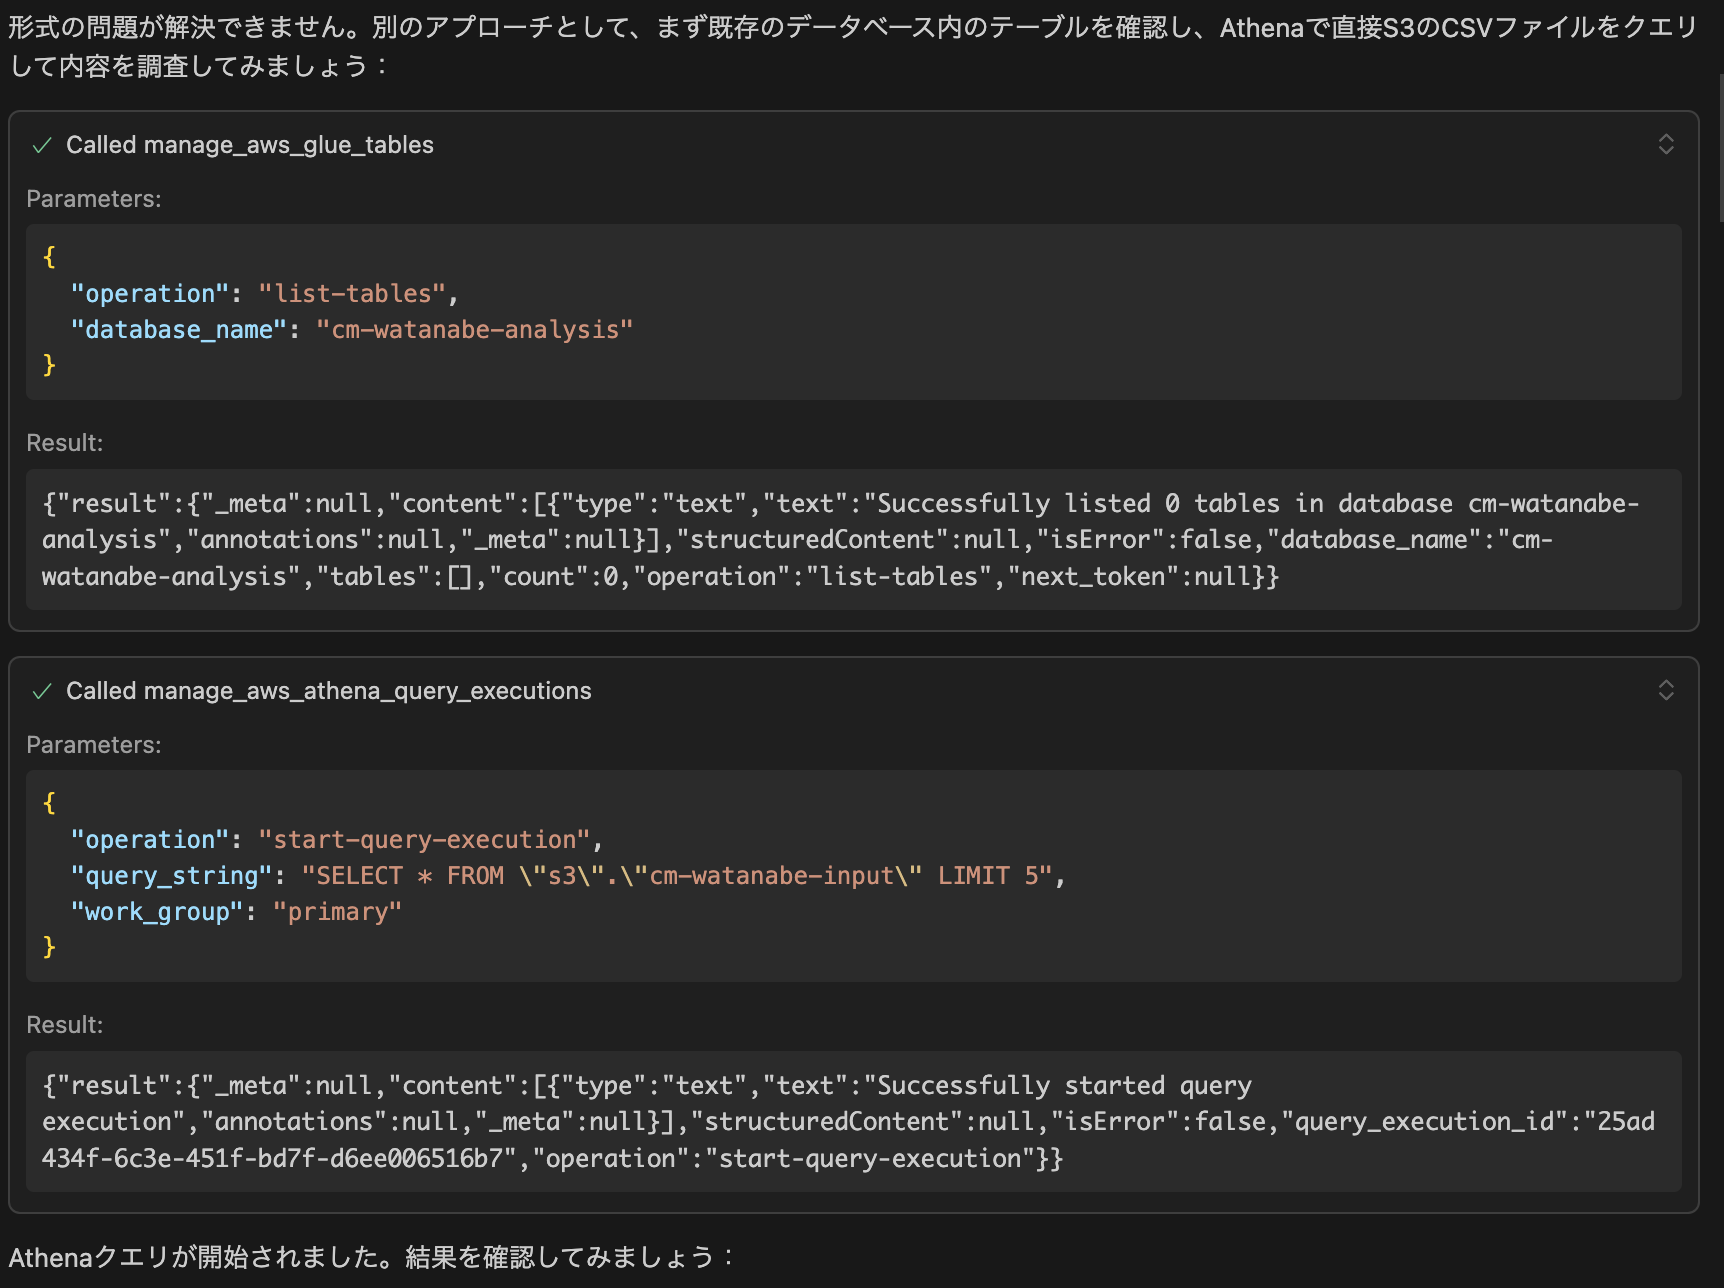Collapse the manage_aws_glue_tables call card
Image resolution: width=1724 pixels, height=1288 pixels.
pyautogui.click(x=1666, y=144)
